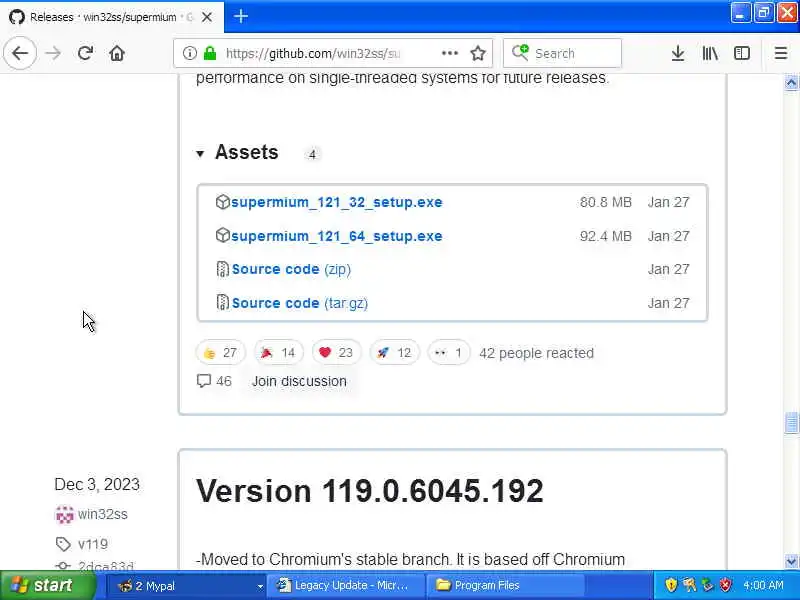Click the 92.4 MB file size

pyautogui.click(x=606, y=236)
